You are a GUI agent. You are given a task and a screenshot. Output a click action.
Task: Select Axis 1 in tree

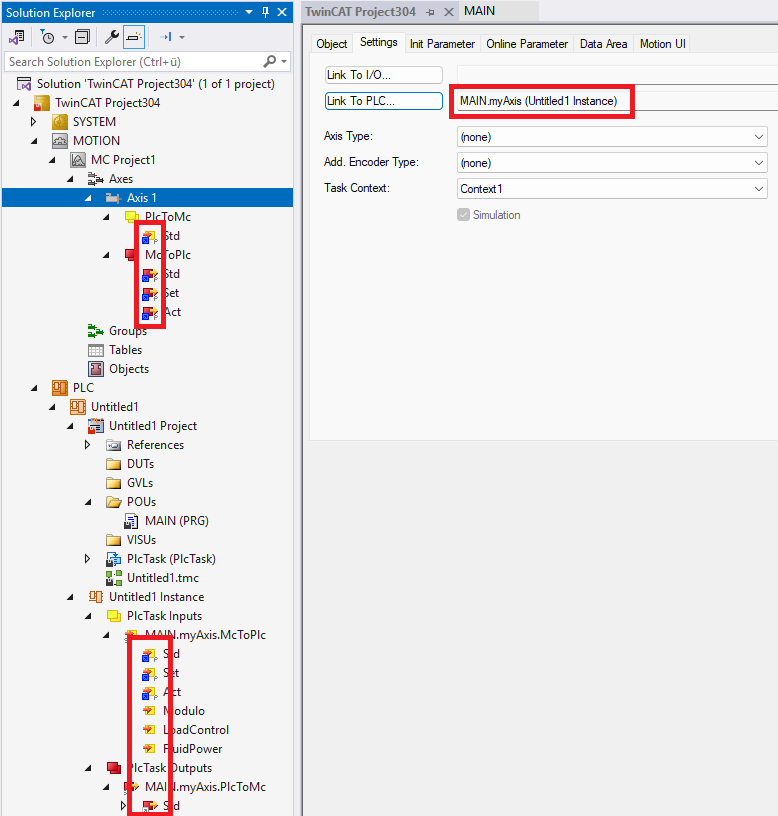coord(142,198)
